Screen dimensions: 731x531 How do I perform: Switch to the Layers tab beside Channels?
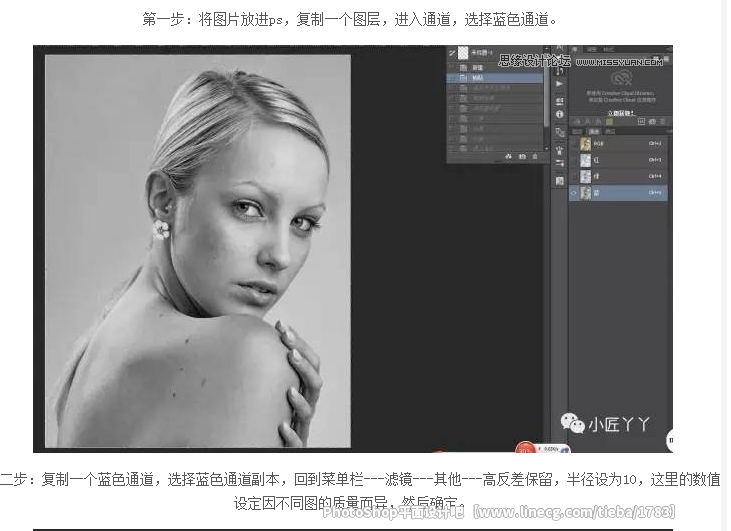(x=577, y=131)
